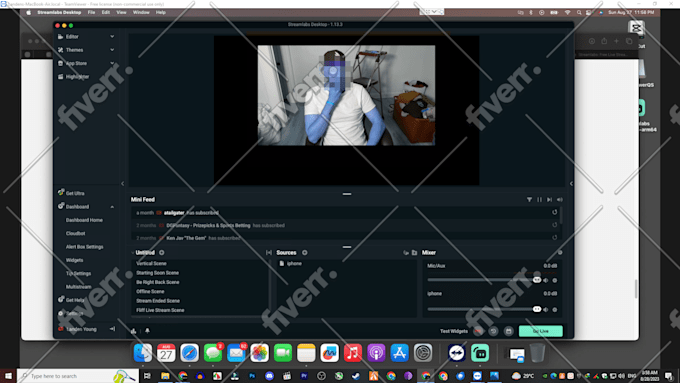Replay the Ken Jav subscription alert
Viewport: 680px width, 383px height.
[555, 237]
